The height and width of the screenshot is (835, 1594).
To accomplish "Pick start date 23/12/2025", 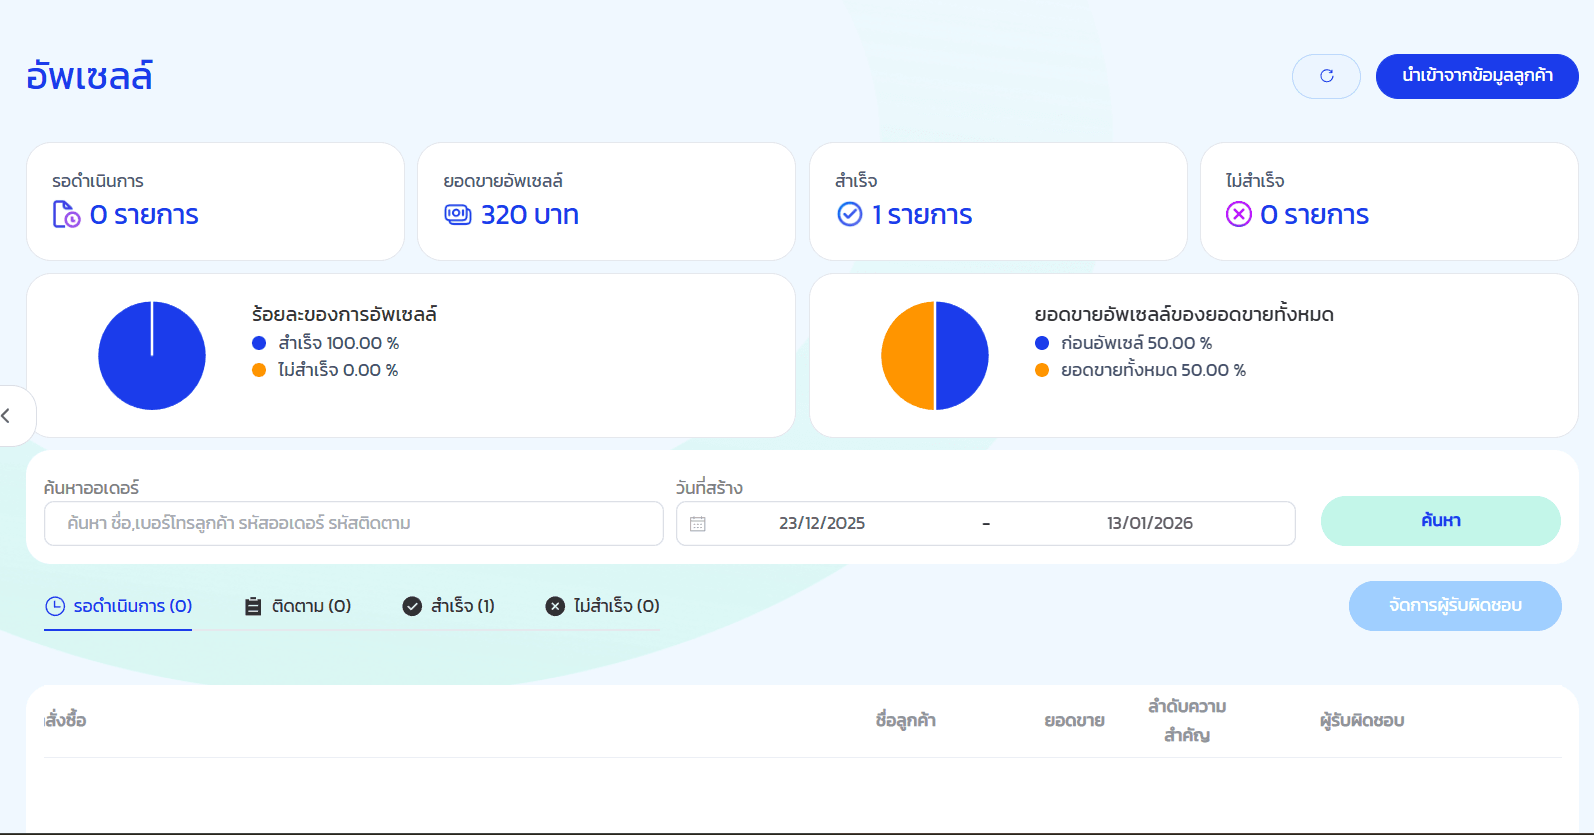I will click(x=822, y=524).
